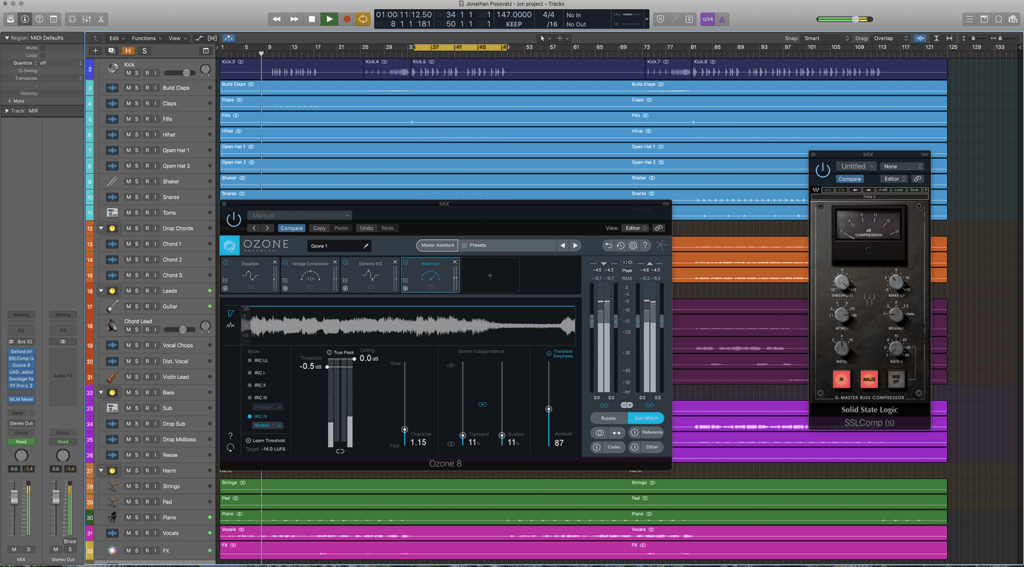Open the Ozone Manual preset dropdown

(300, 215)
